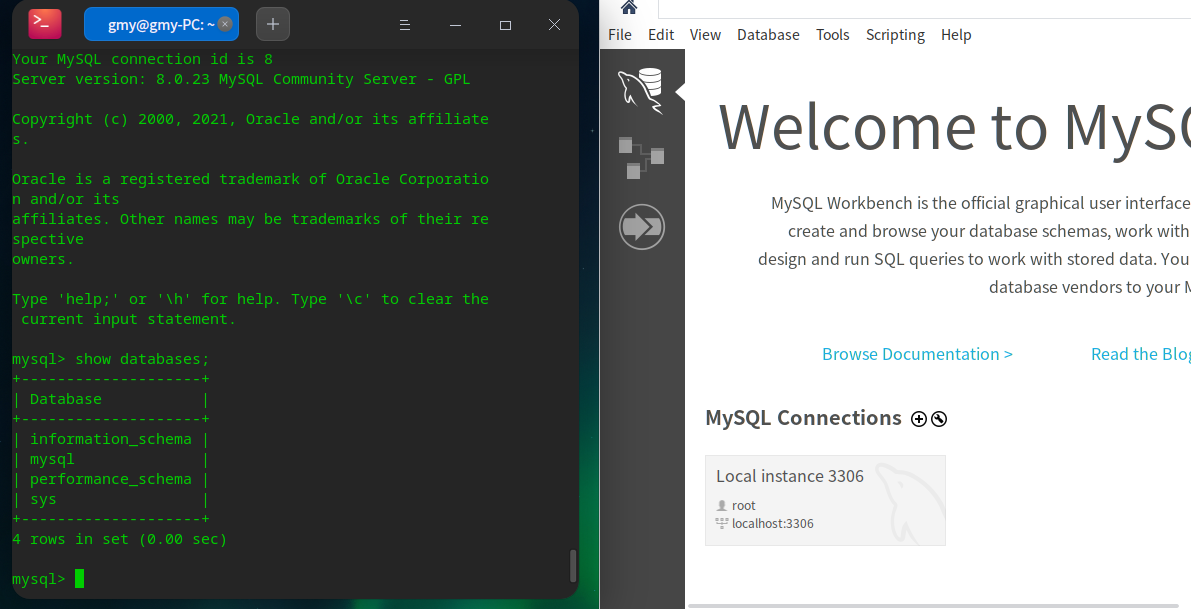
Task: Minimize the terminal window
Action: [455, 25]
